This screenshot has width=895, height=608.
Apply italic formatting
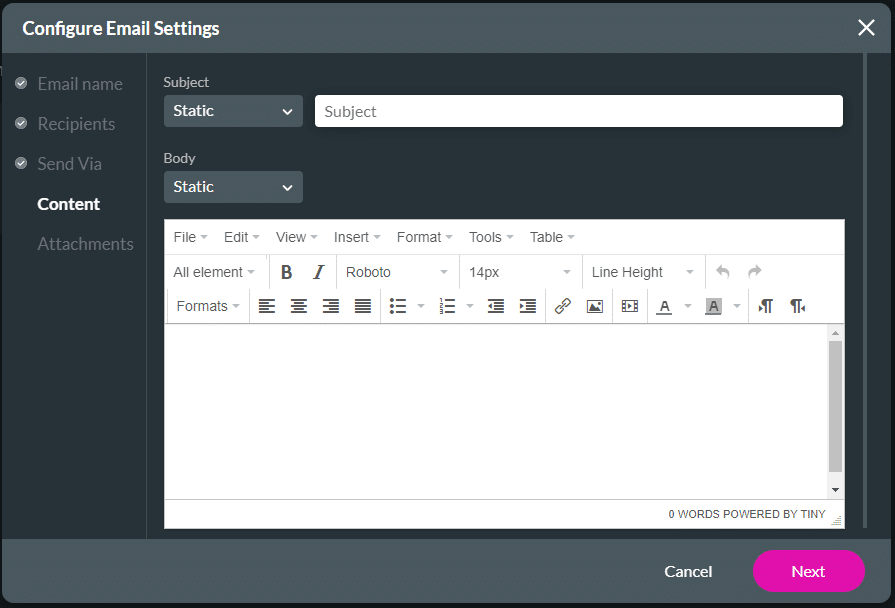(317, 271)
